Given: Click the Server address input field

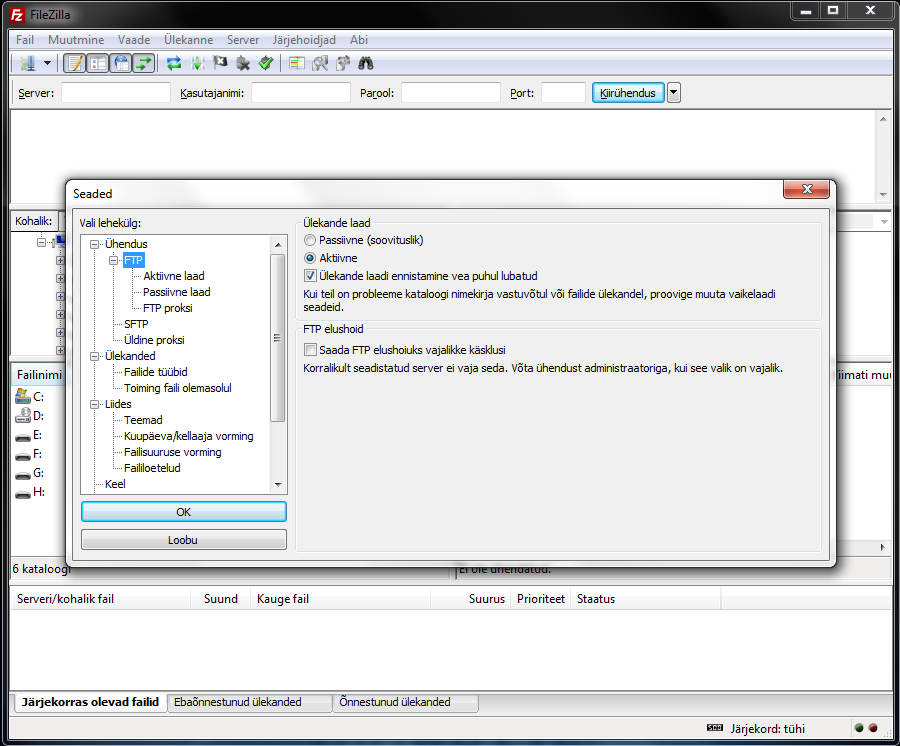Looking at the screenshot, I should [116, 92].
